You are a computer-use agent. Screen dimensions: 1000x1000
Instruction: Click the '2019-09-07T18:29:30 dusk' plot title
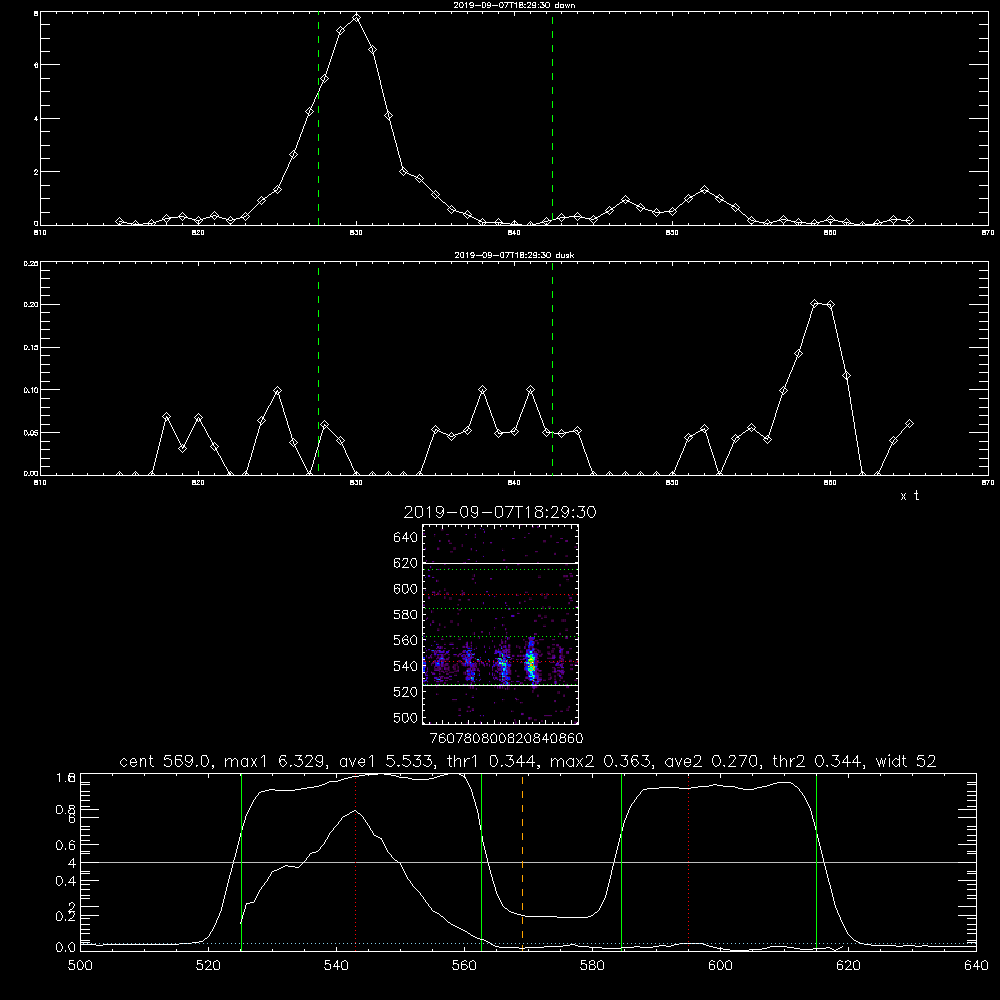[x=514, y=255]
